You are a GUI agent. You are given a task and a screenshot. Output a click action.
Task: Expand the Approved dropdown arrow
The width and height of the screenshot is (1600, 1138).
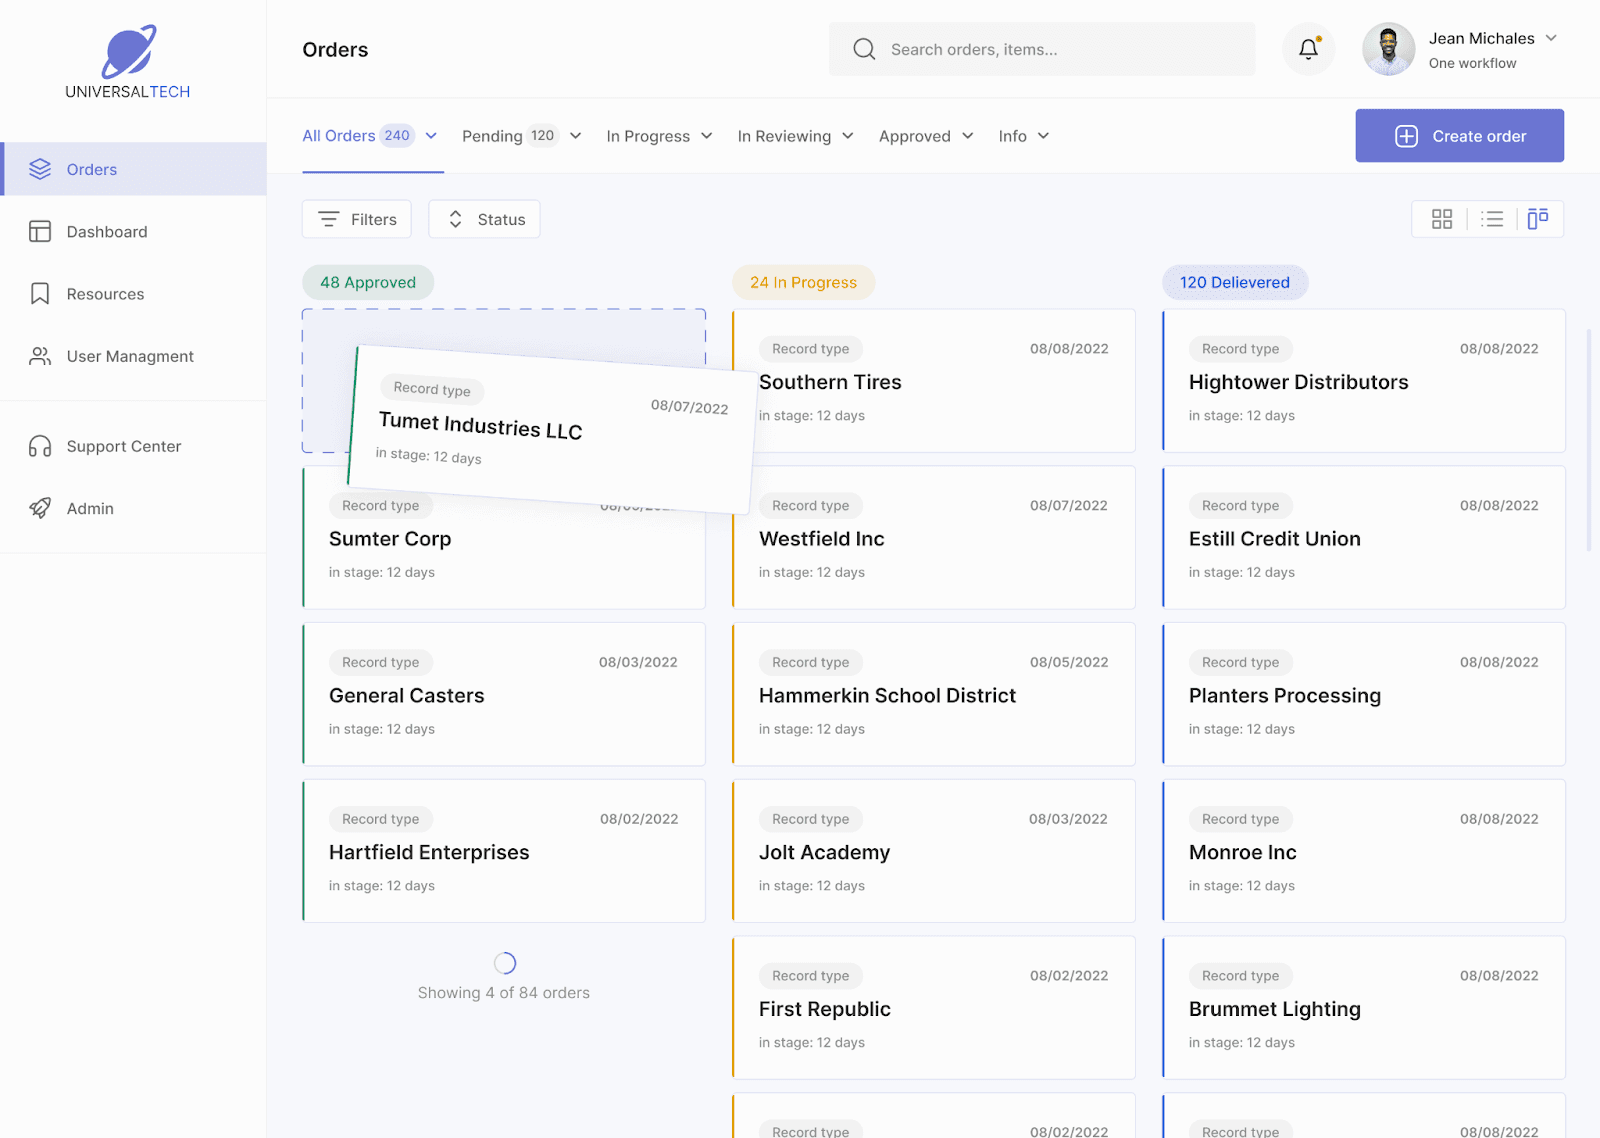967,136
